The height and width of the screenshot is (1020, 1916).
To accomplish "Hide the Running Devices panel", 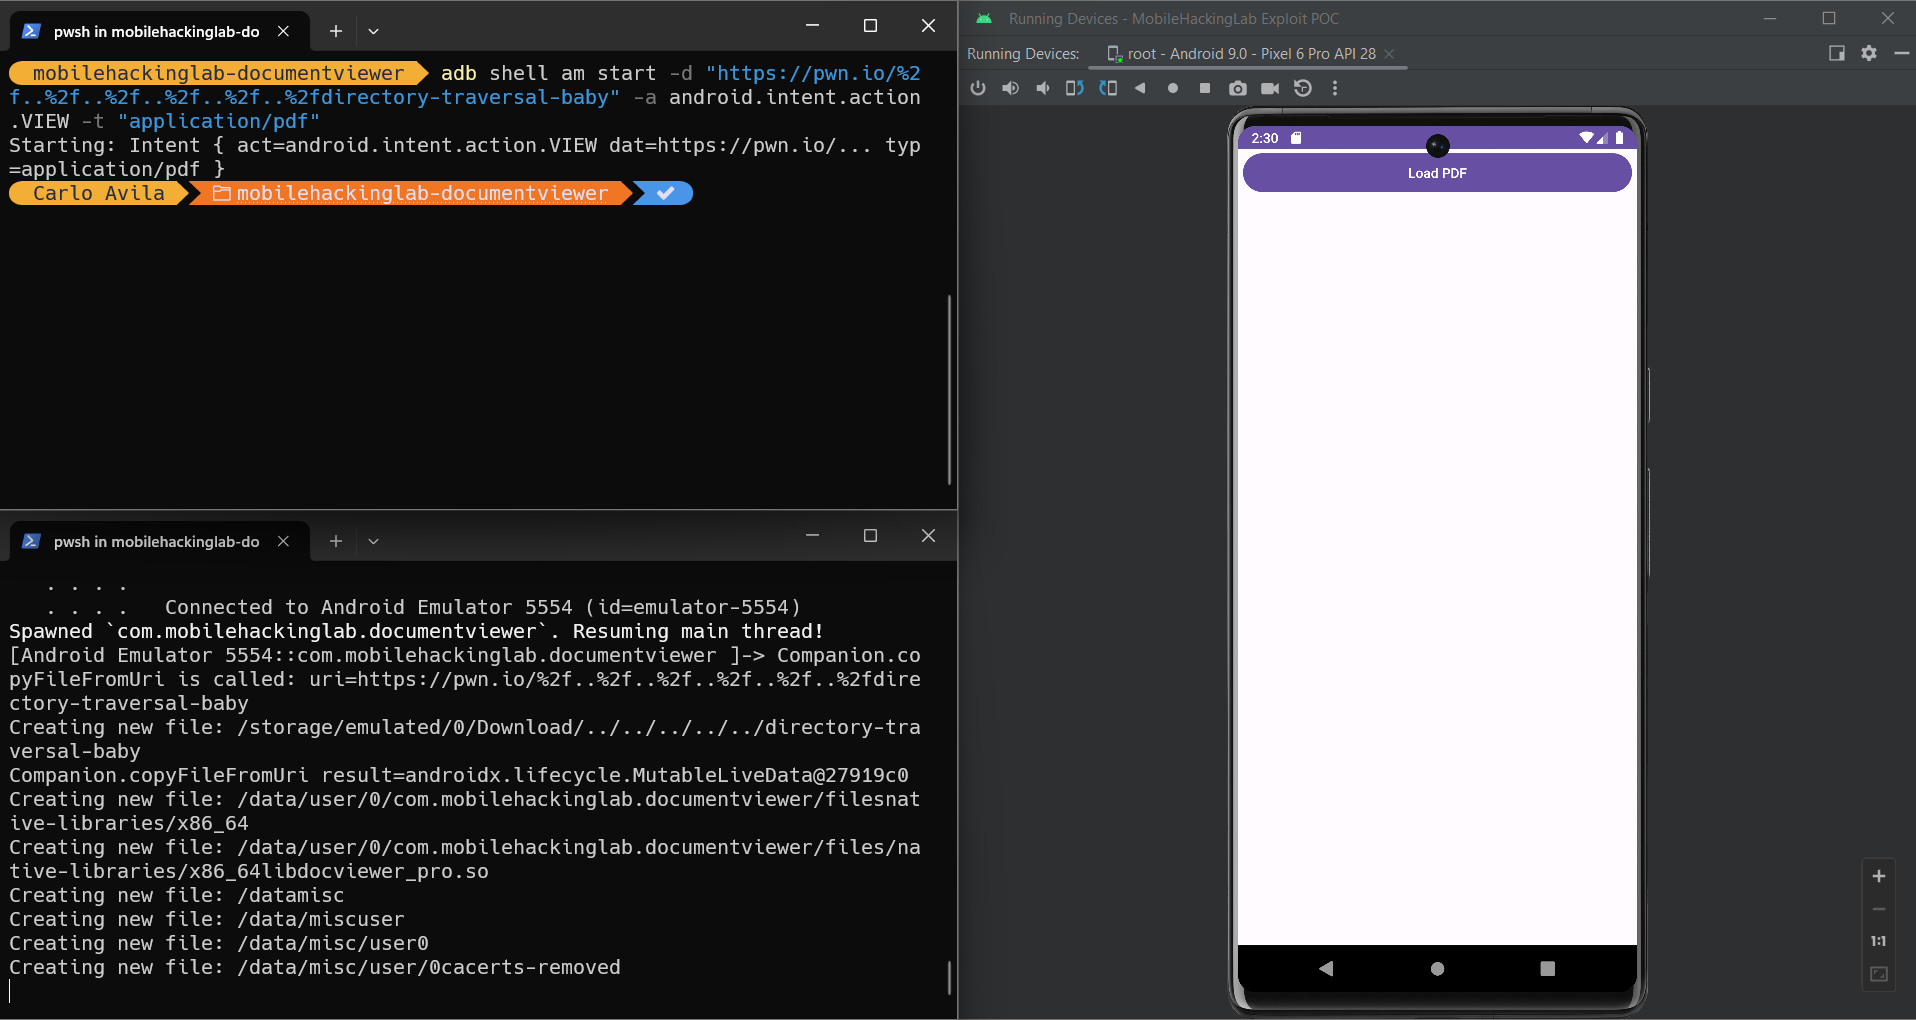I will coord(1901,53).
